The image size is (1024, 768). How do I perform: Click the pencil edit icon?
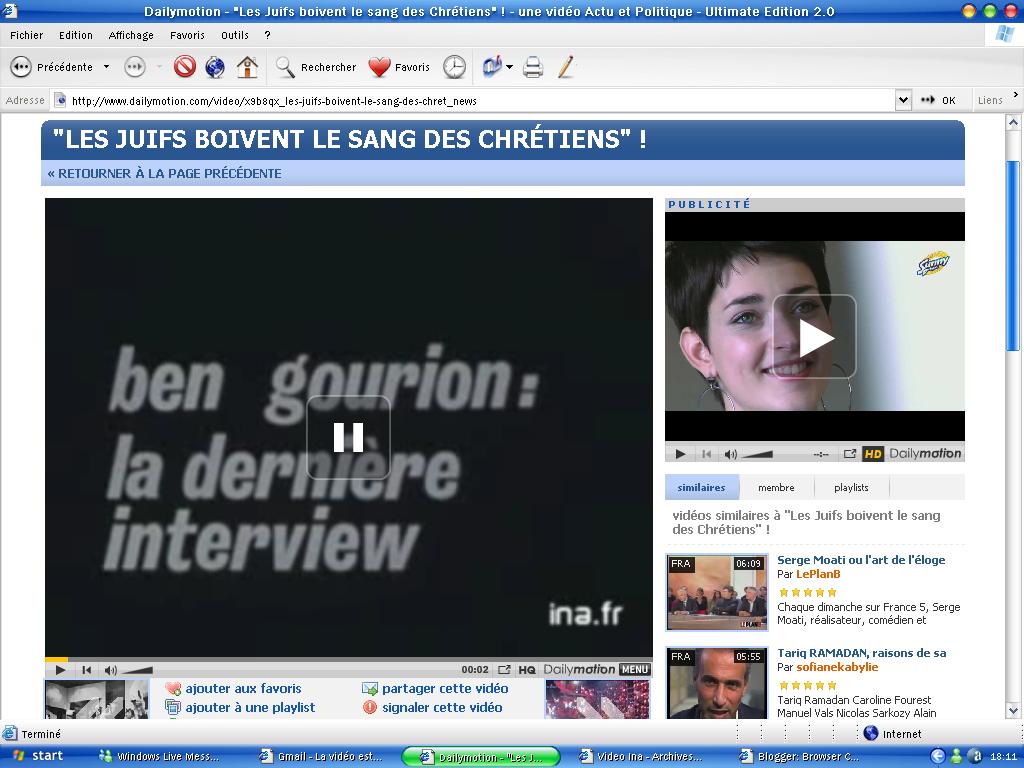point(566,67)
